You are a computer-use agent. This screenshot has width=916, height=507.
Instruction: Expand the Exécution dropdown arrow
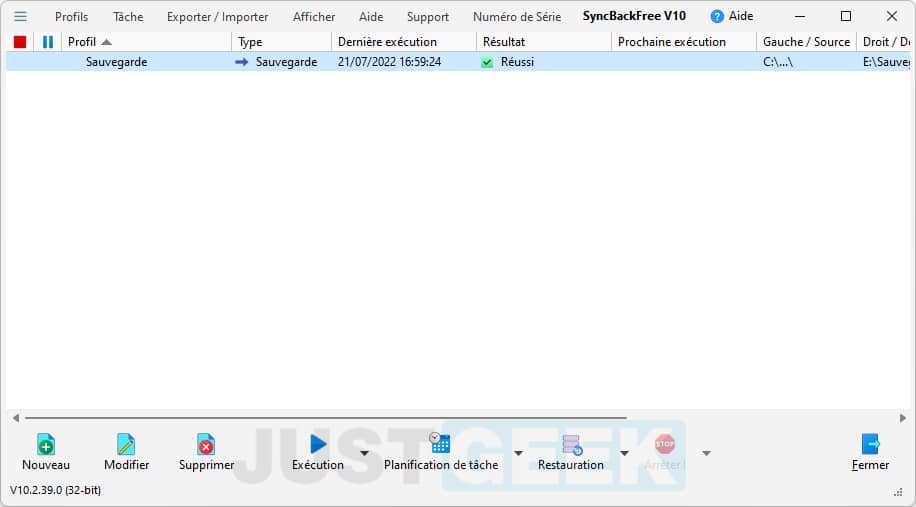click(x=364, y=453)
